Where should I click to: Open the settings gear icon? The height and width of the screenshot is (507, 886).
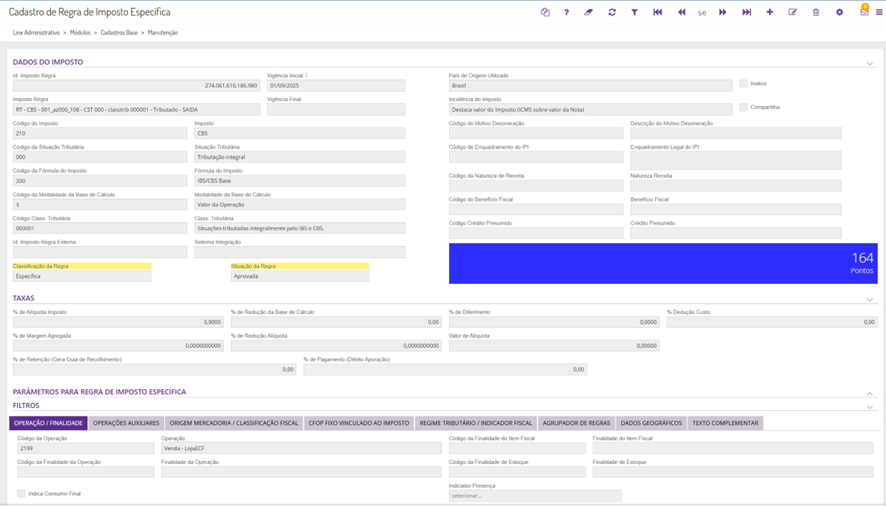840,12
